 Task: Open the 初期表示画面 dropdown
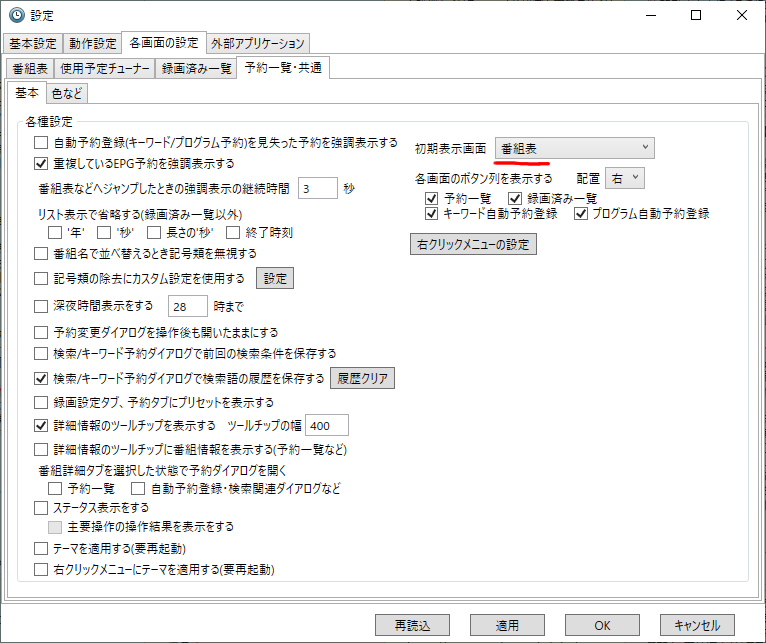[574, 148]
